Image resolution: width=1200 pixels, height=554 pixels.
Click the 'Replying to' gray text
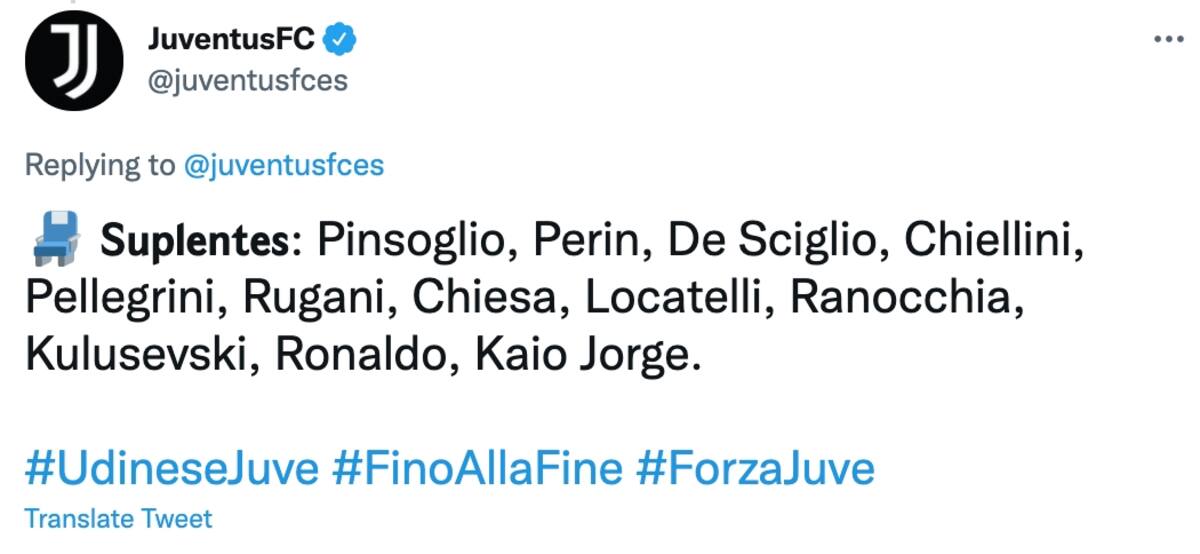click(100, 165)
